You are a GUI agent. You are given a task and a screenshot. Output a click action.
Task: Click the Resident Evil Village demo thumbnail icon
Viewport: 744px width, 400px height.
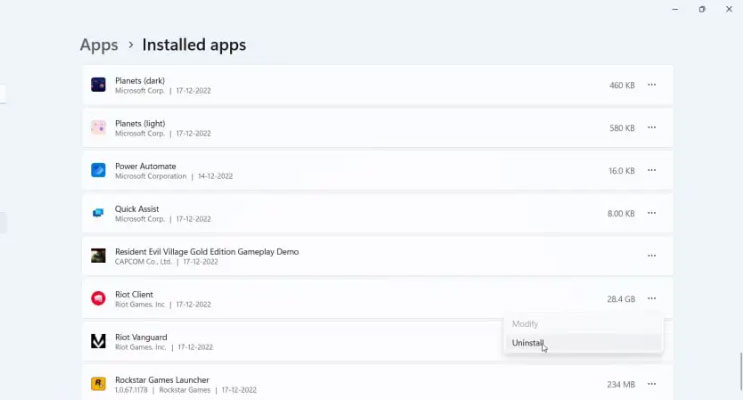(98, 256)
